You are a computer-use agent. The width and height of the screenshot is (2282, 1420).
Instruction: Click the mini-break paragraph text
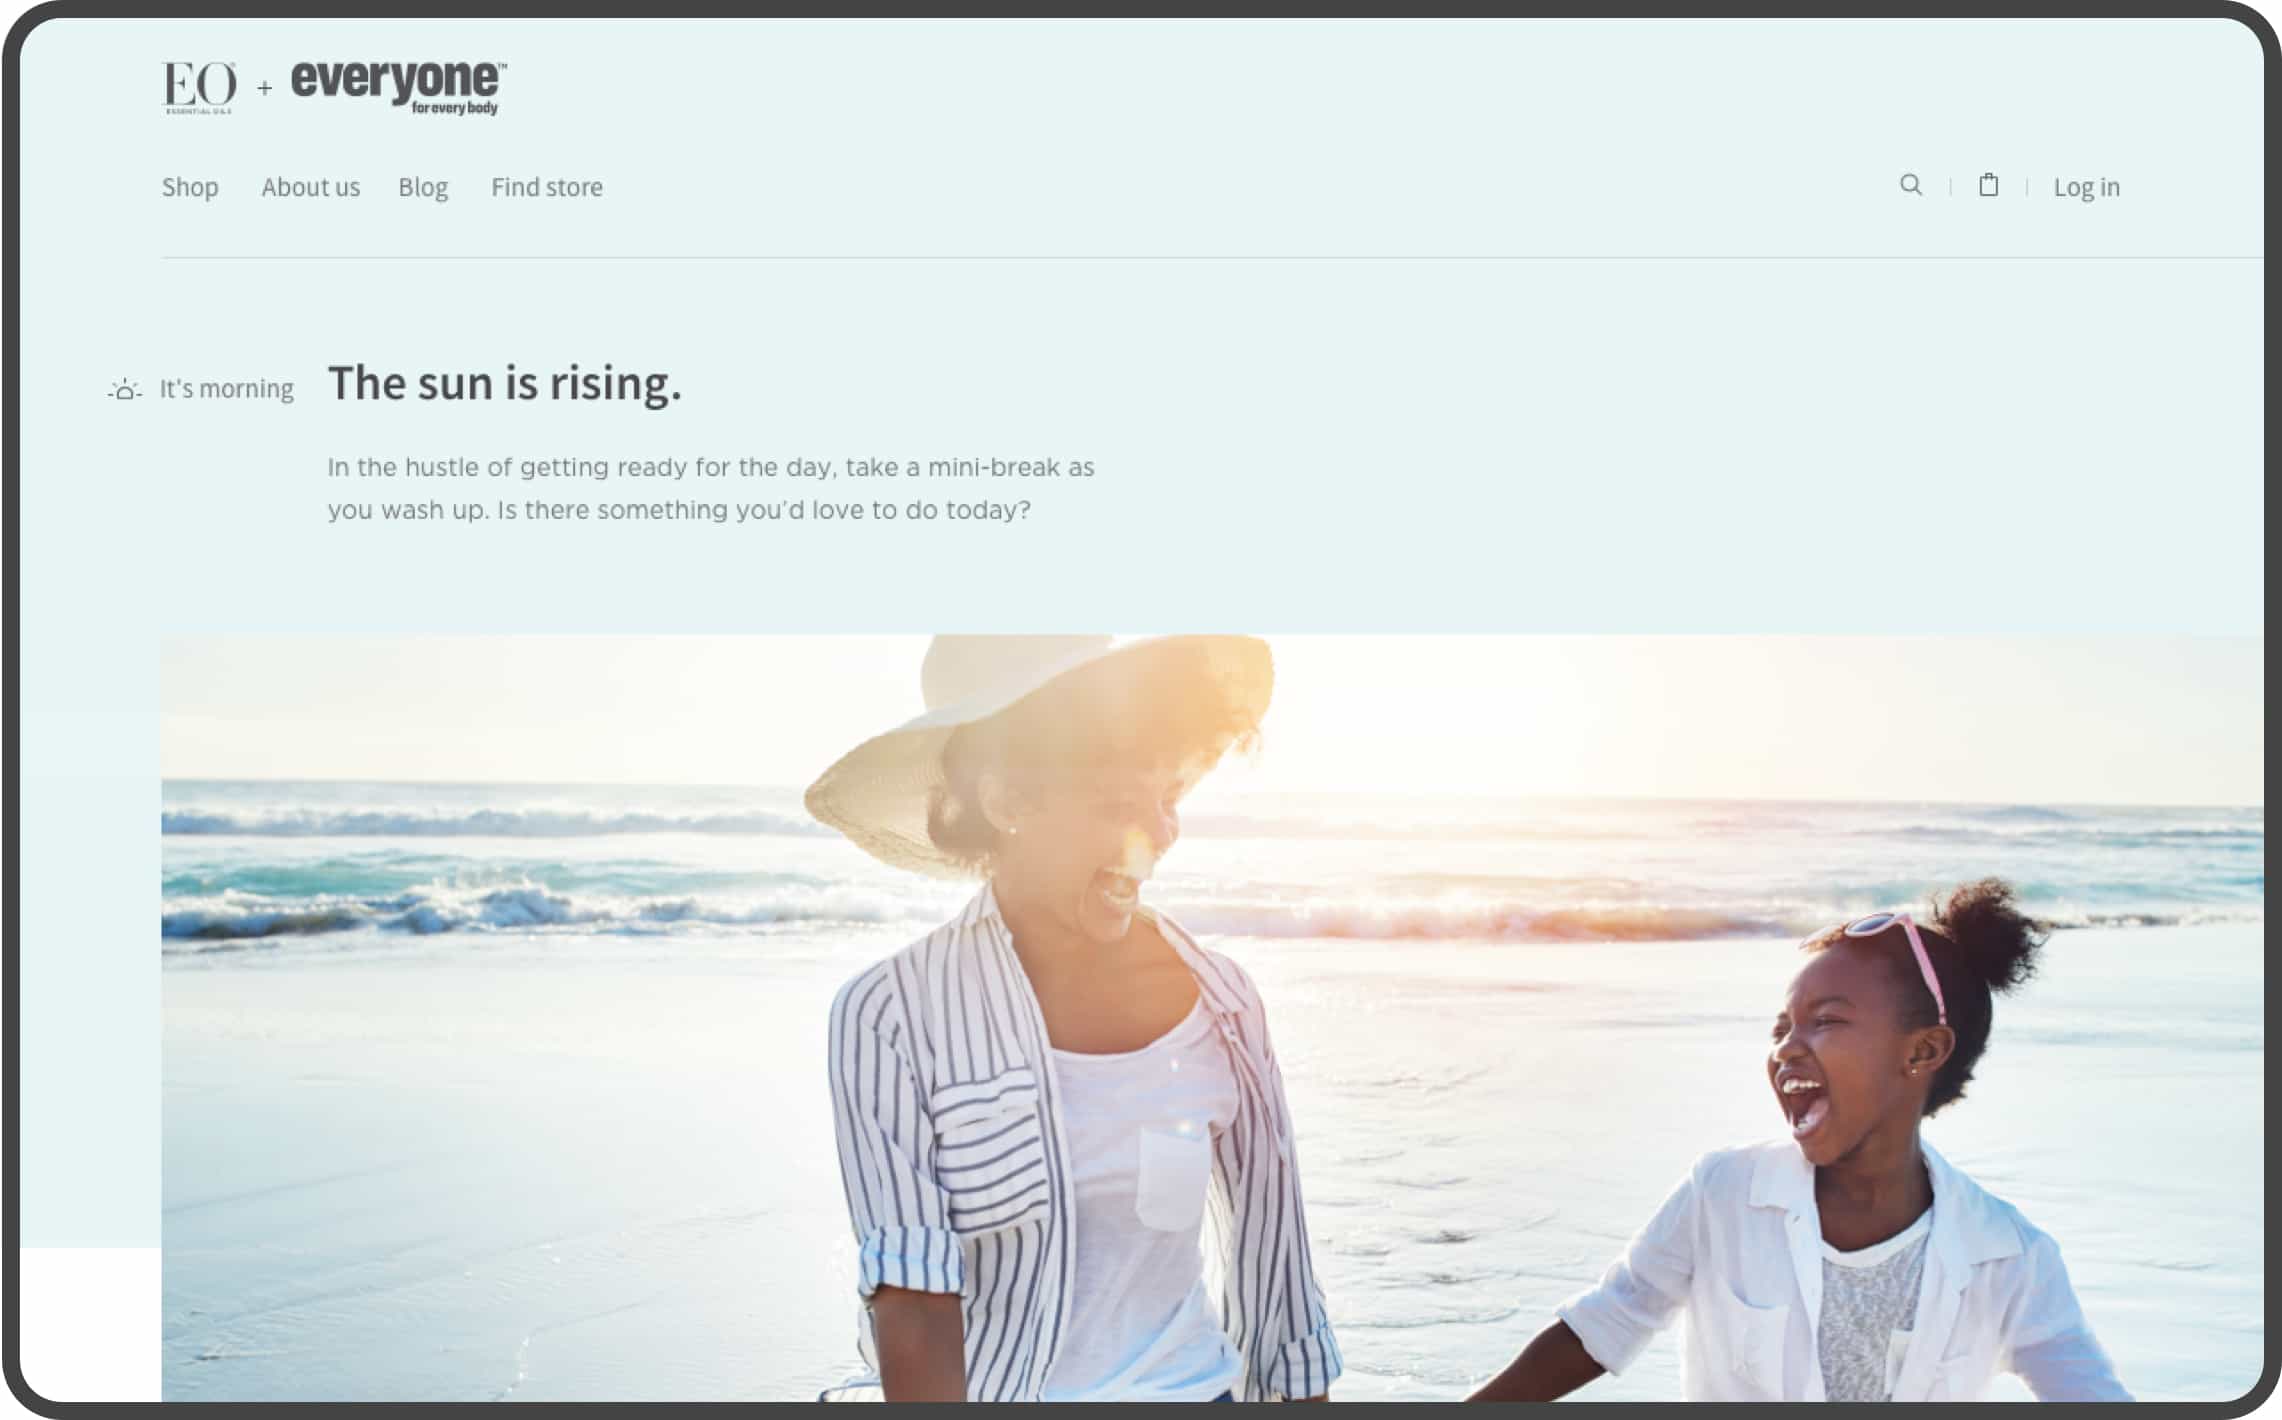711,489
